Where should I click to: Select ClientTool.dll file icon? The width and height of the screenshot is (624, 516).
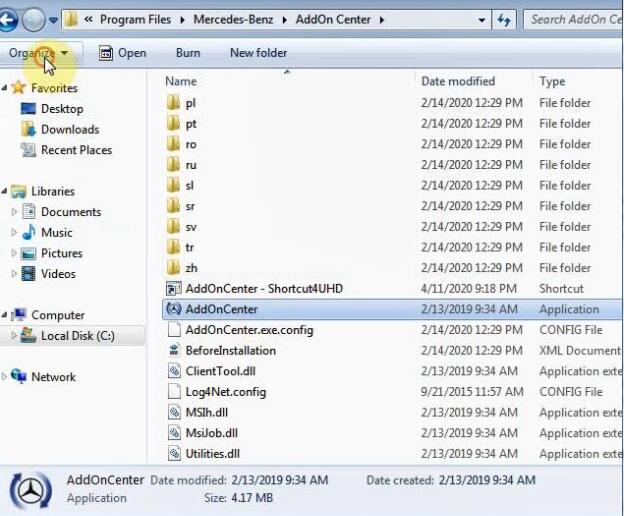point(174,371)
